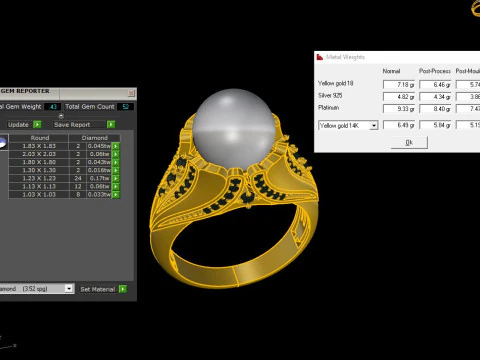
Task: Click the Total Gem Count value 52
Action: pos(125,107)
